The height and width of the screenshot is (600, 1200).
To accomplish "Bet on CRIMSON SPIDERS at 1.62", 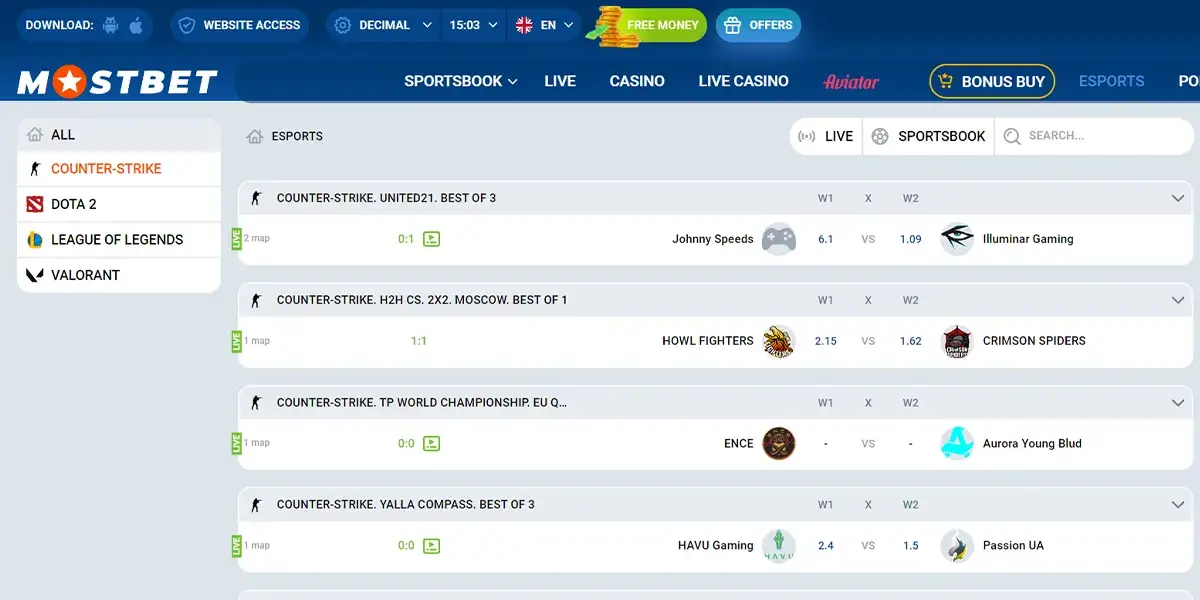I will [910, 341].
